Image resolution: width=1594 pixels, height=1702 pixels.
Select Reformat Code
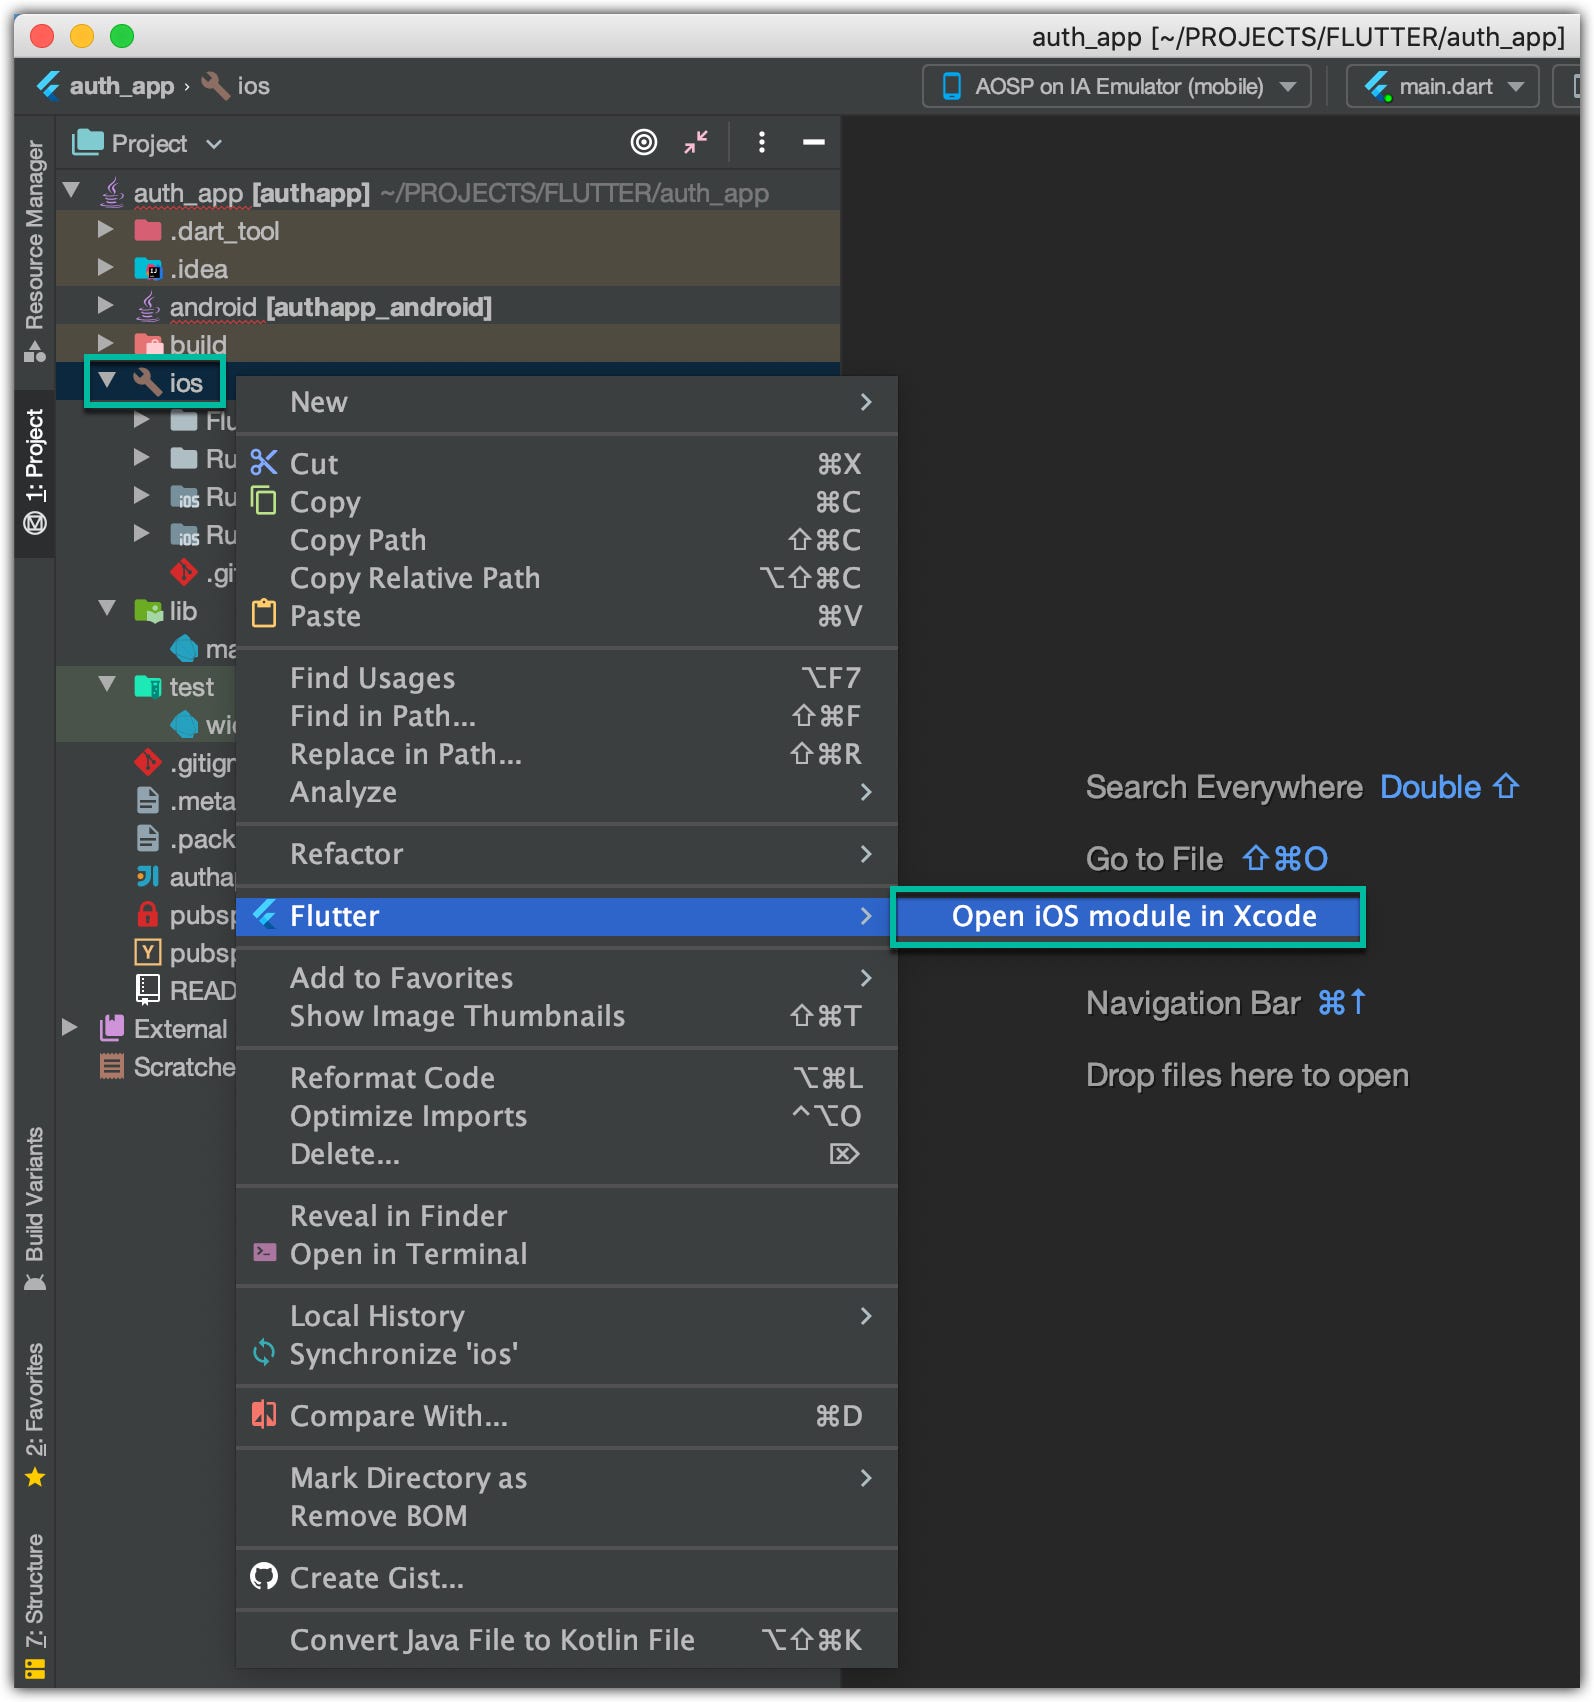click(567, 1078)
